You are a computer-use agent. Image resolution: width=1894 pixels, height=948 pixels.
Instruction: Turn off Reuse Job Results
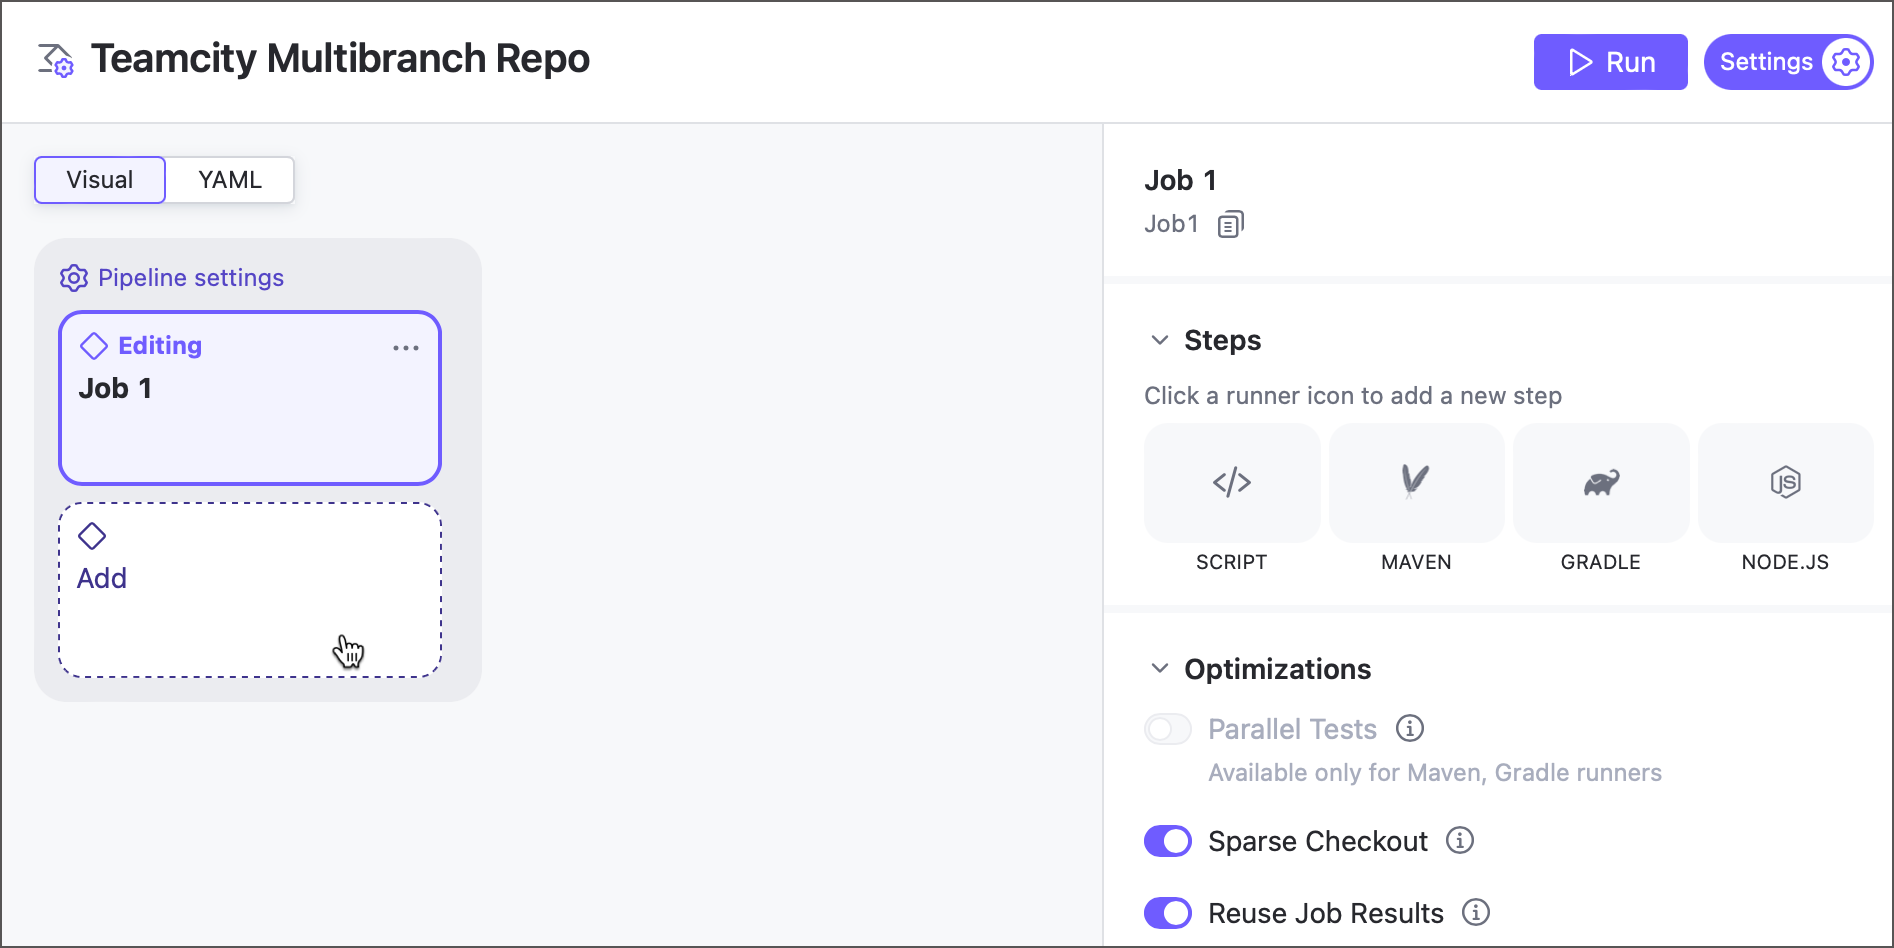tap(1168, 913)
